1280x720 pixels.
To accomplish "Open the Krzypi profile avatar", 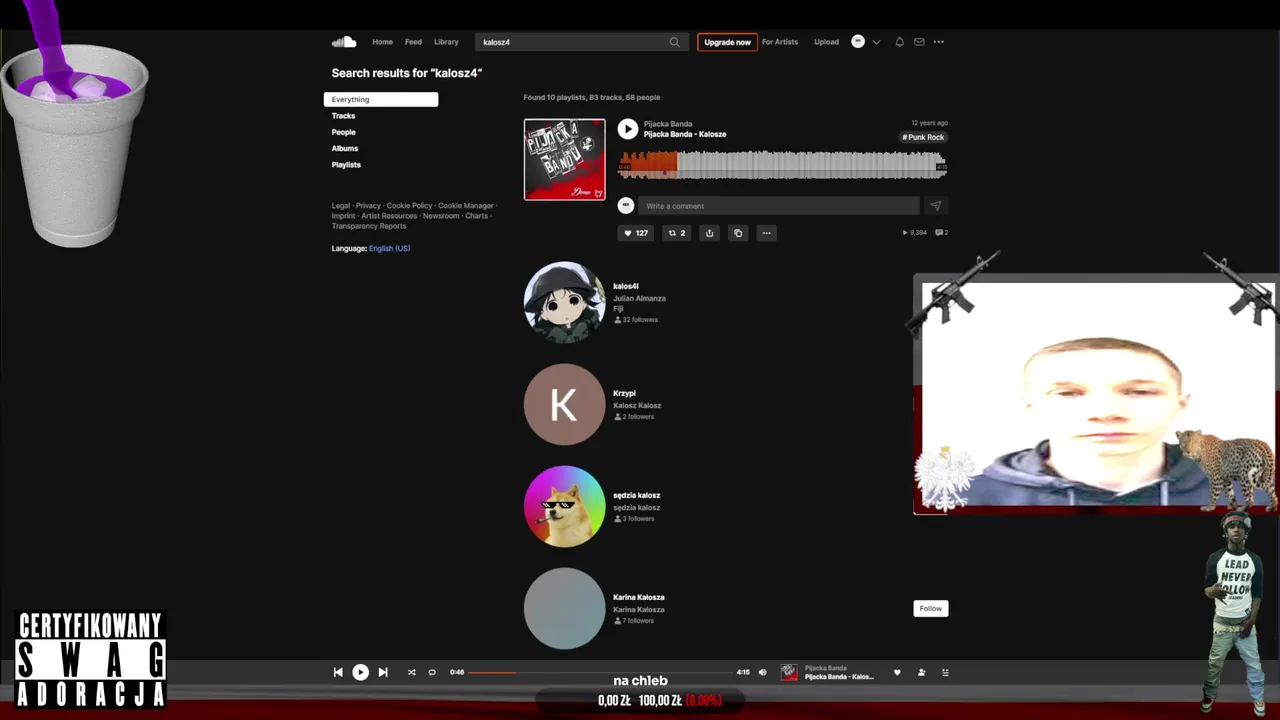I will (x=564, y=404).
